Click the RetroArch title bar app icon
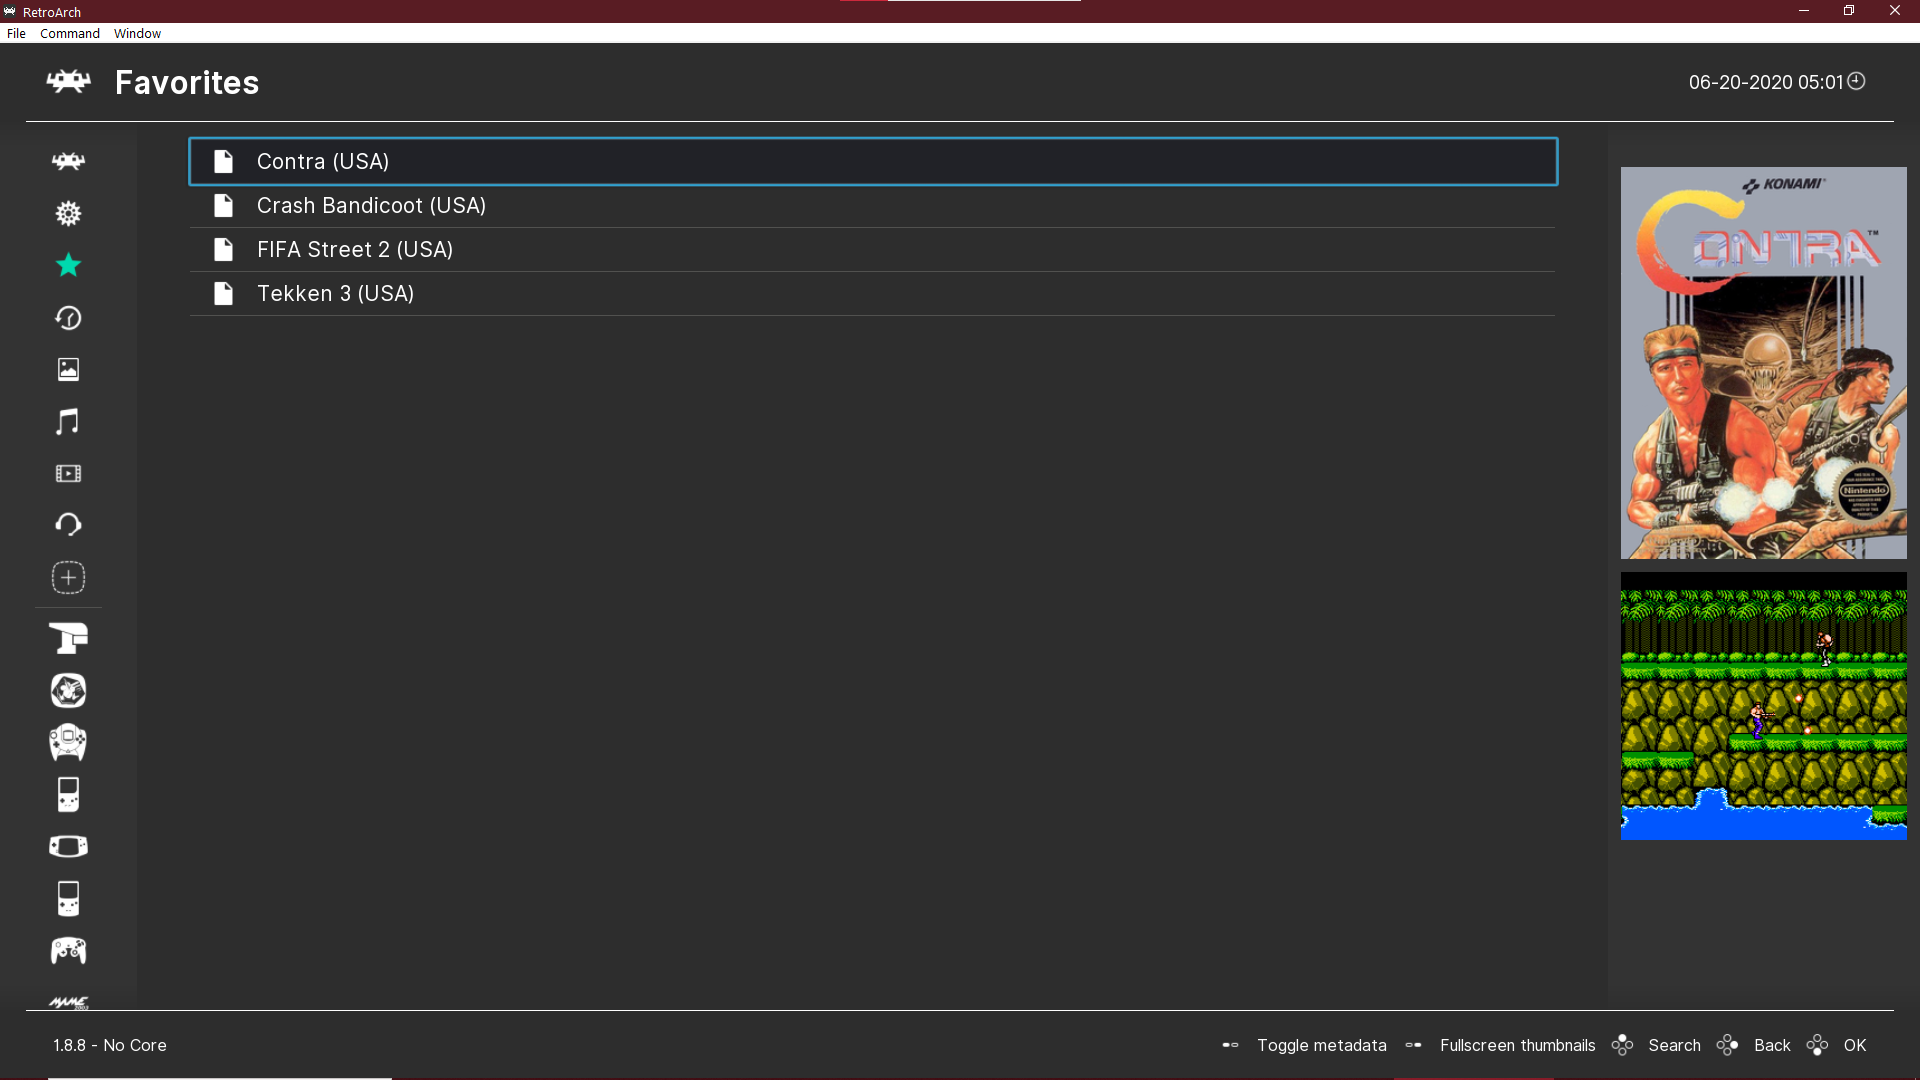The image size is (1920, 1080). [x=10, y=11]
